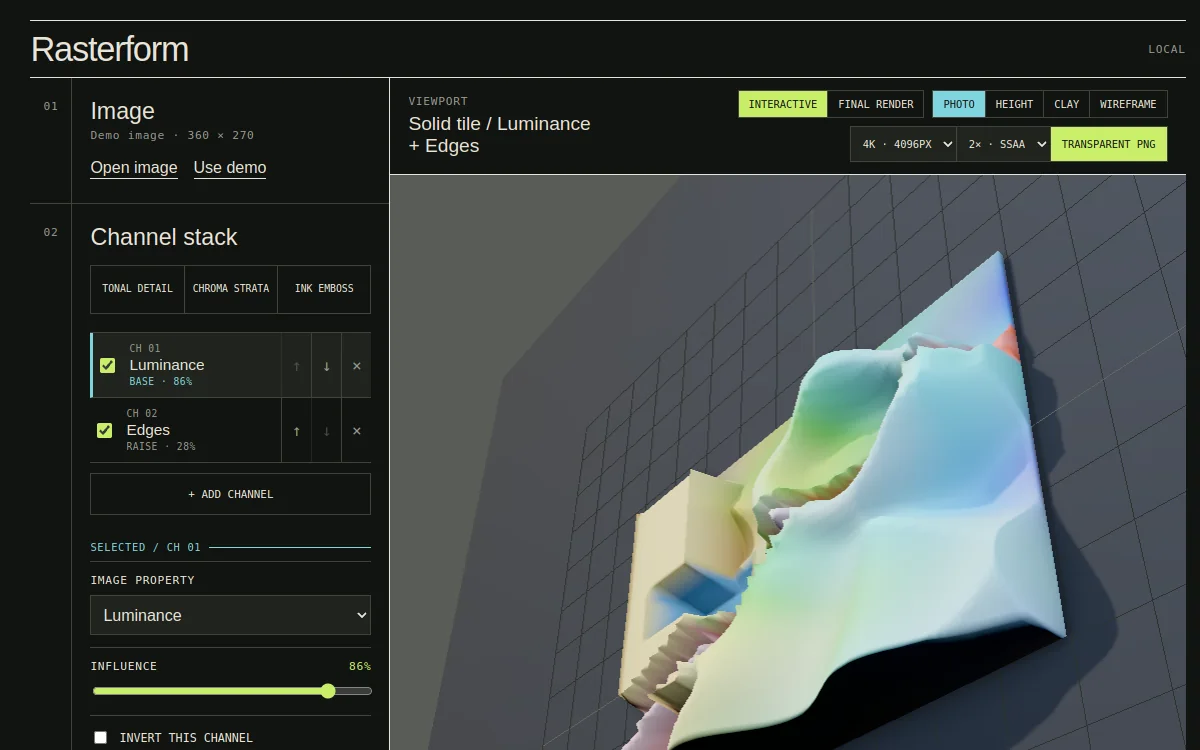This screenshot has height=750, width=1200.
Task: Select the Clay view mode
Action: tap(1067, 104)
